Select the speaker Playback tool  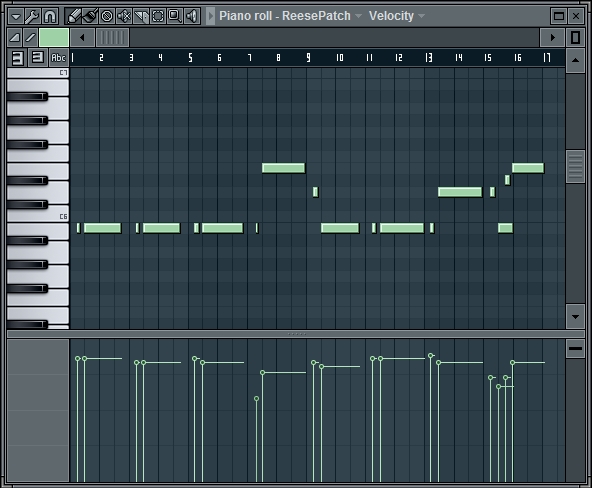192,16
